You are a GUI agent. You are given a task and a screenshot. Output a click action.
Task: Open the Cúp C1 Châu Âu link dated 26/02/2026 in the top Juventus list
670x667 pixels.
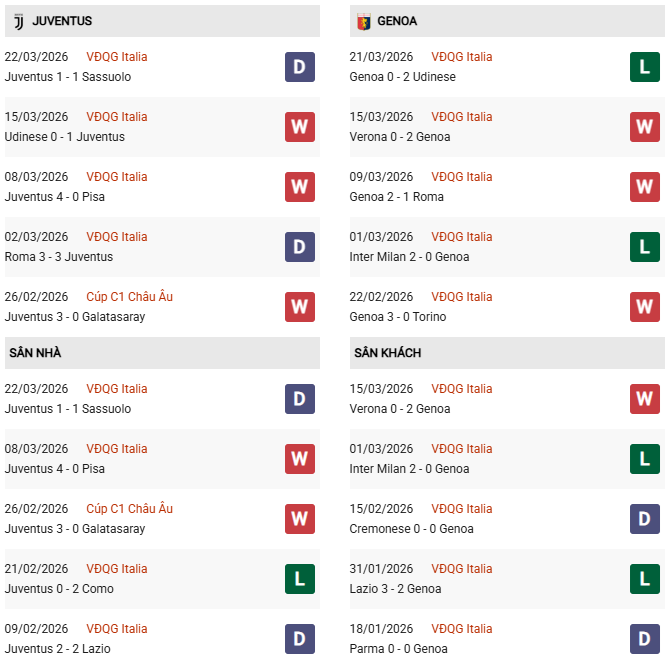pos(129,297)
